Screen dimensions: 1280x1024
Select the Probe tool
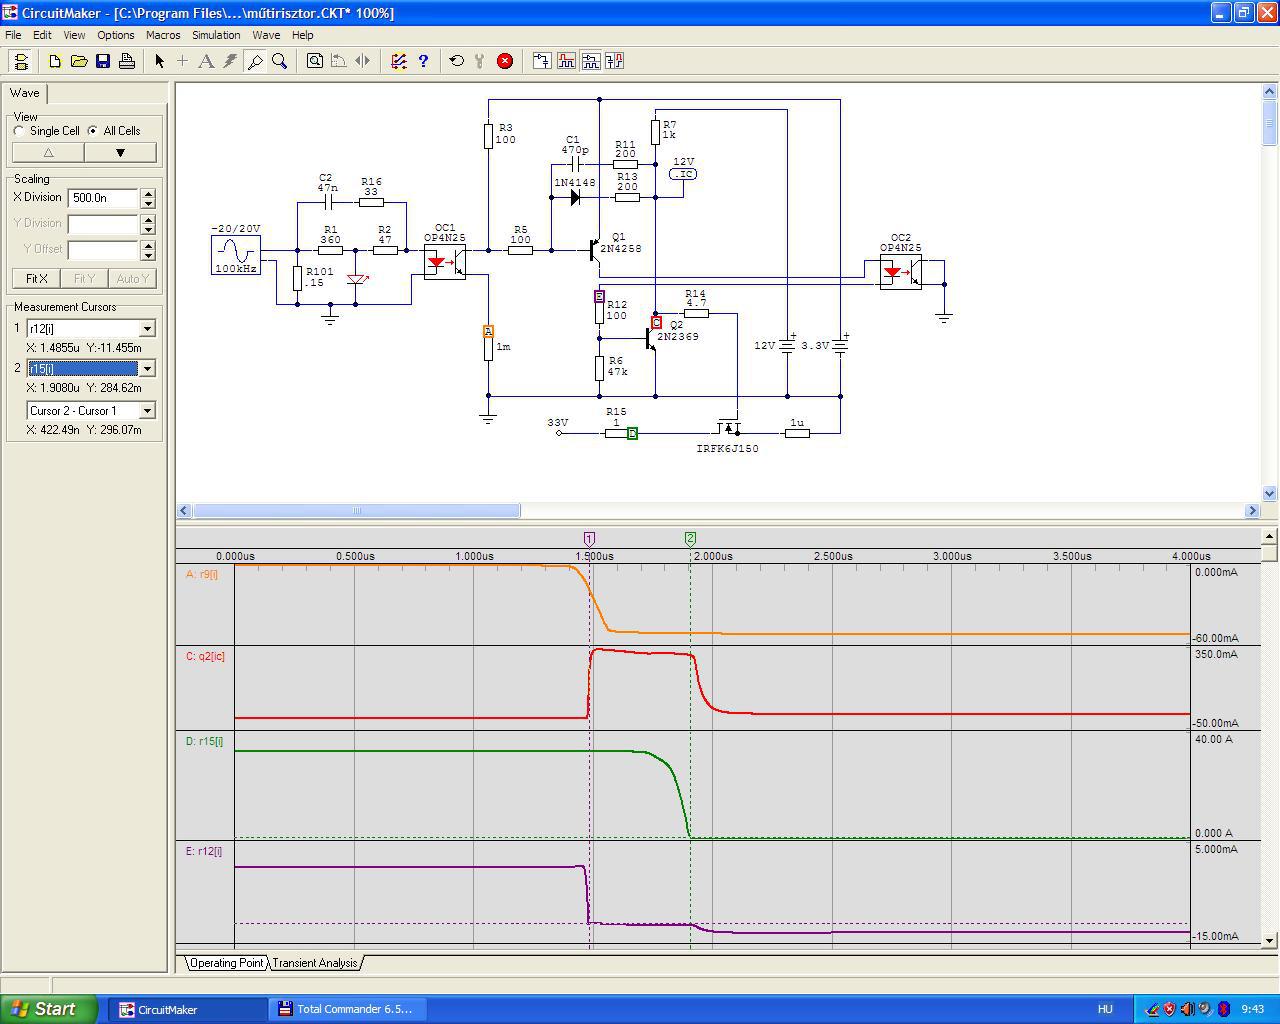click(x=255, y=61)
